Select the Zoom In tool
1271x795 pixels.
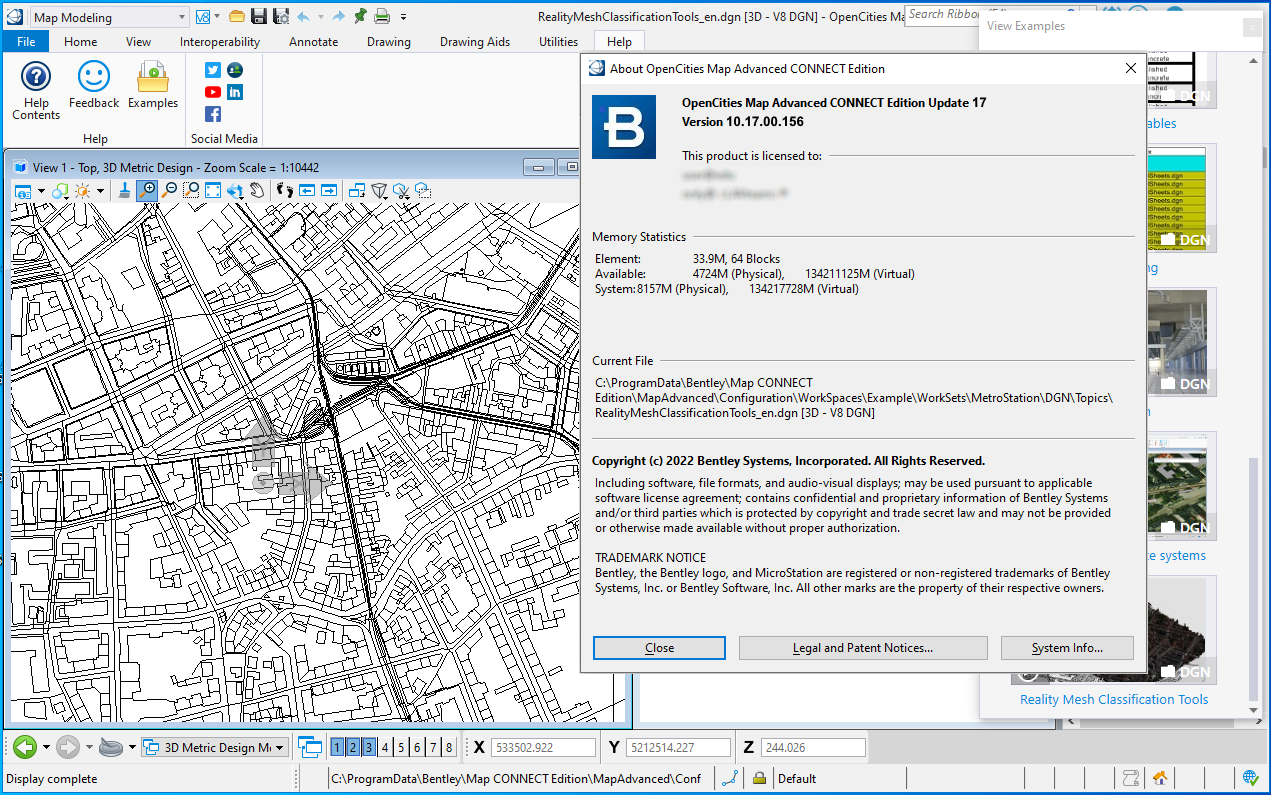(147, 190)
